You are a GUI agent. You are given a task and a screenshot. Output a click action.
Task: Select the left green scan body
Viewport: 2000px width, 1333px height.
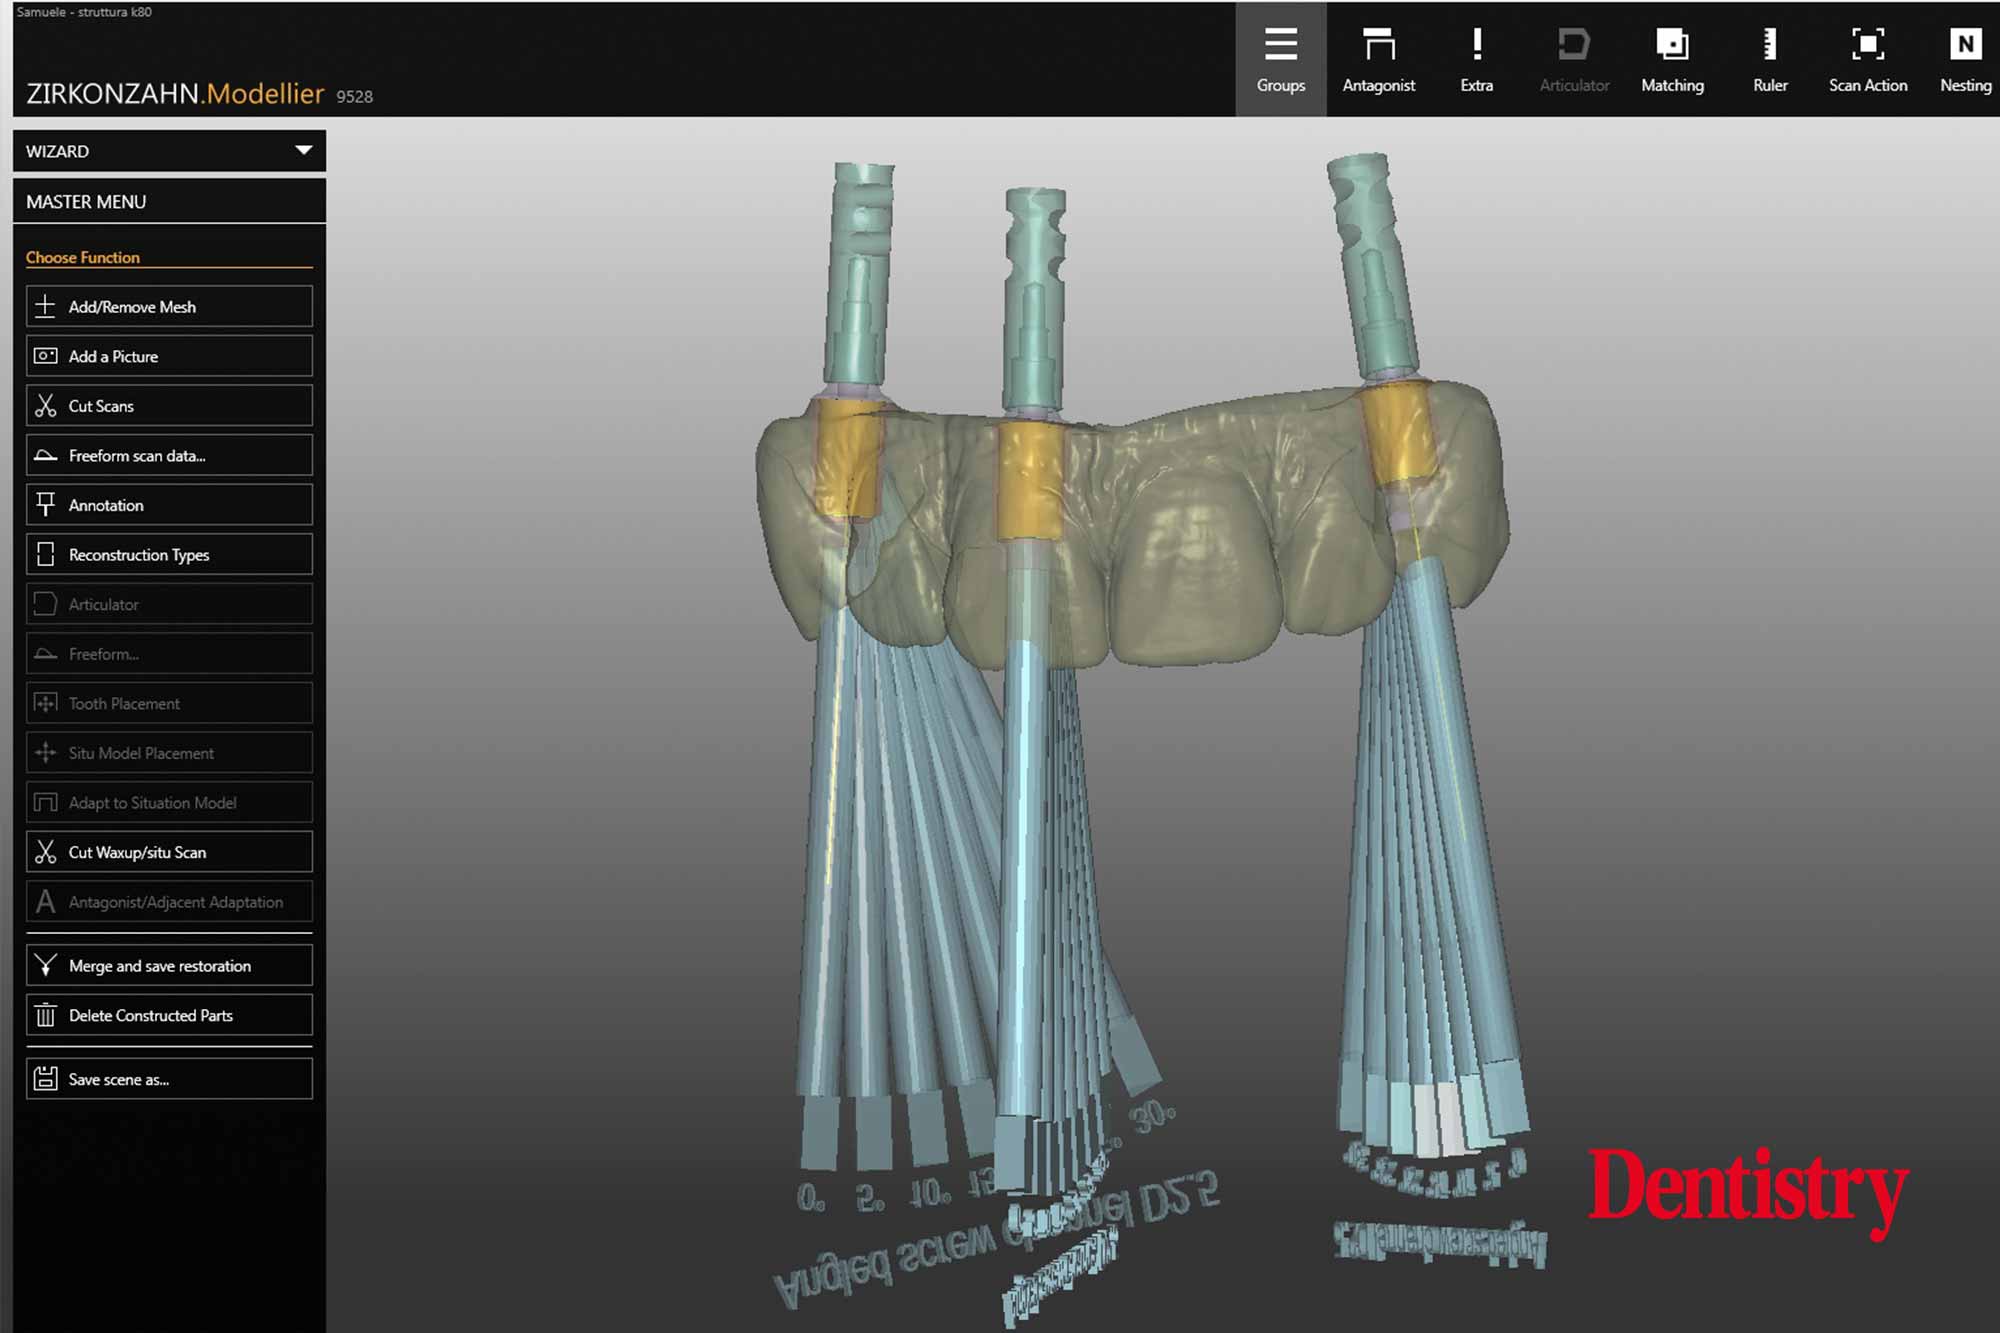858,275
